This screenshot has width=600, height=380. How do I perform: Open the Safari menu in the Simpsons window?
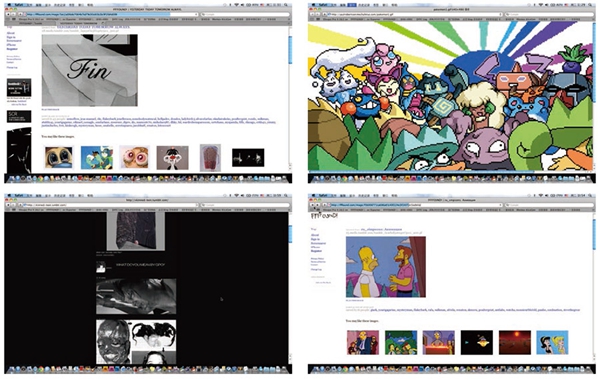[323, 196]
